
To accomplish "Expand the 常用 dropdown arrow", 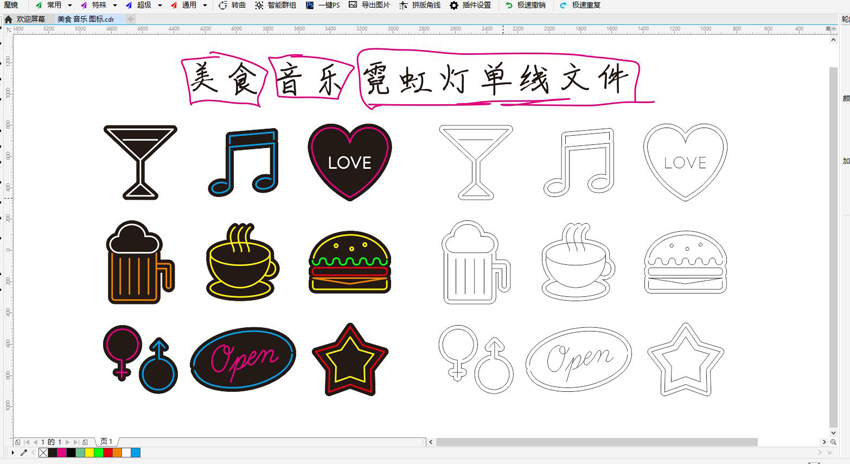I will pyautogui.click(x=69, y=5).
